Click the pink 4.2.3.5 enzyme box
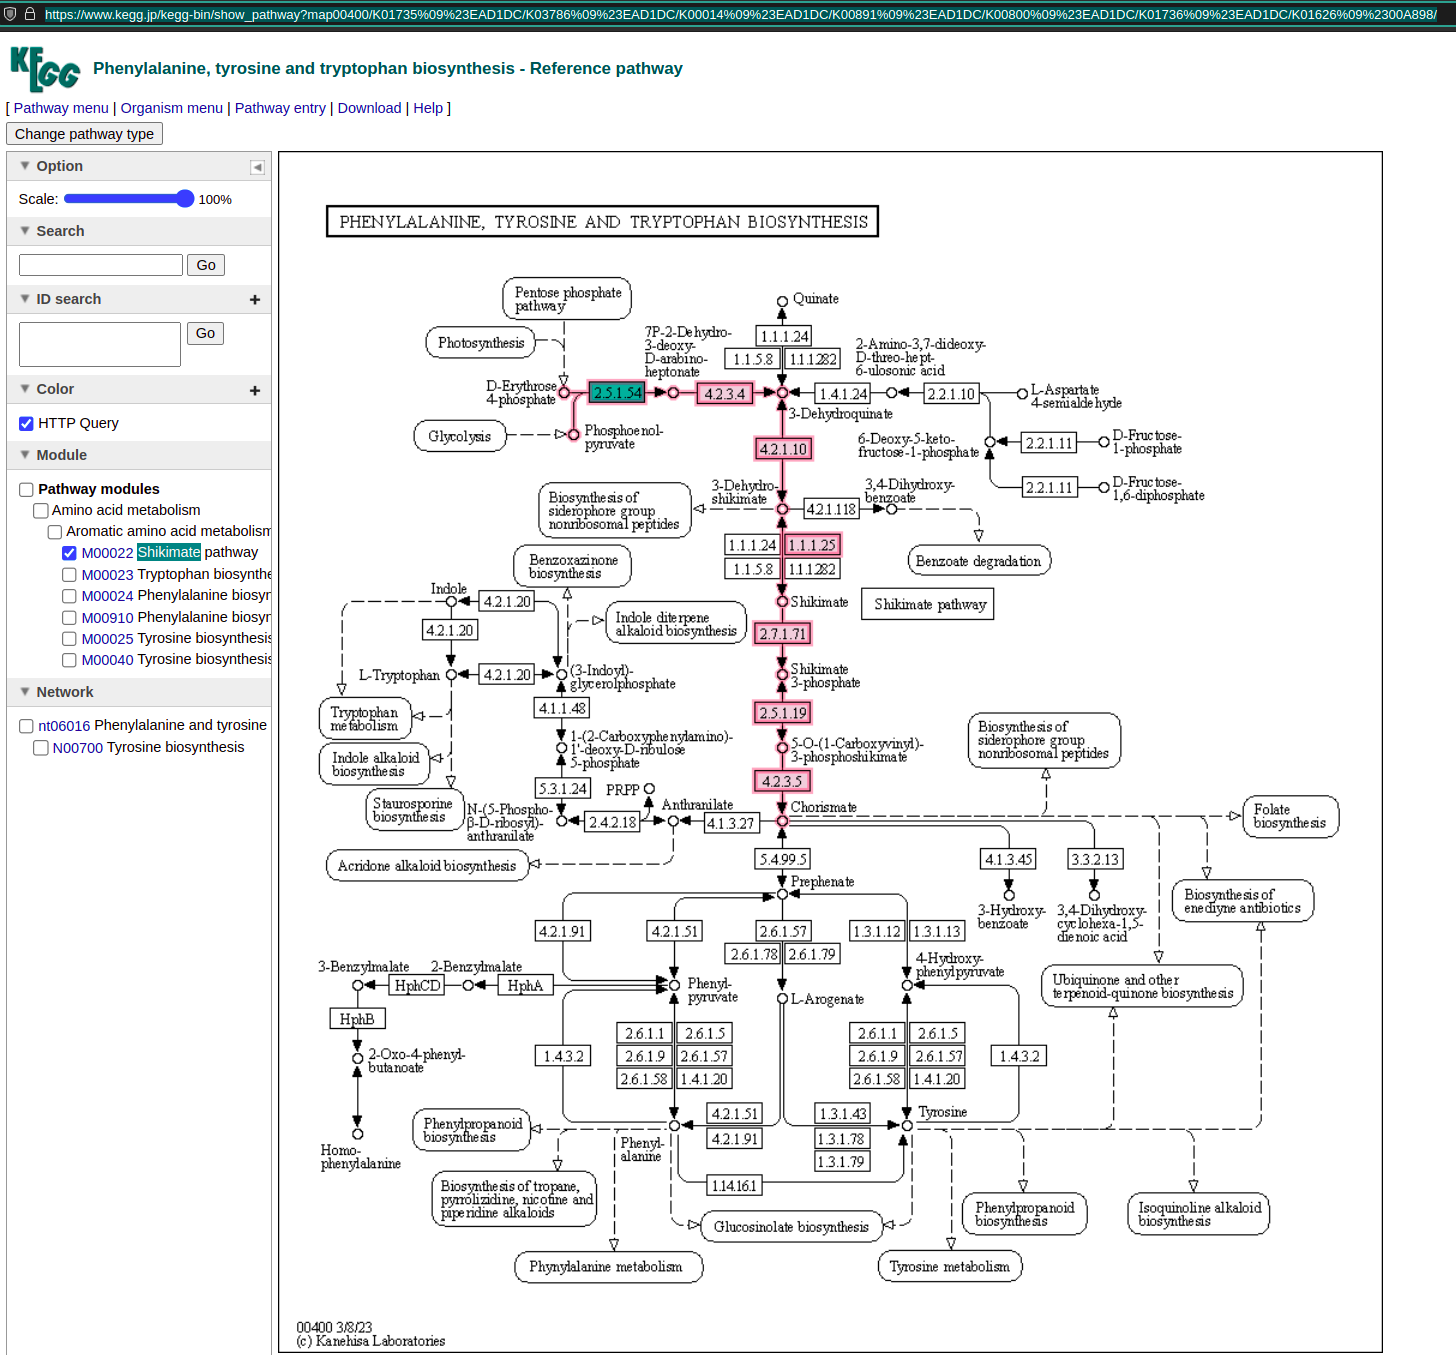Image resolution: width=1456 pixels, height=1355 pixels. (782, 781)
